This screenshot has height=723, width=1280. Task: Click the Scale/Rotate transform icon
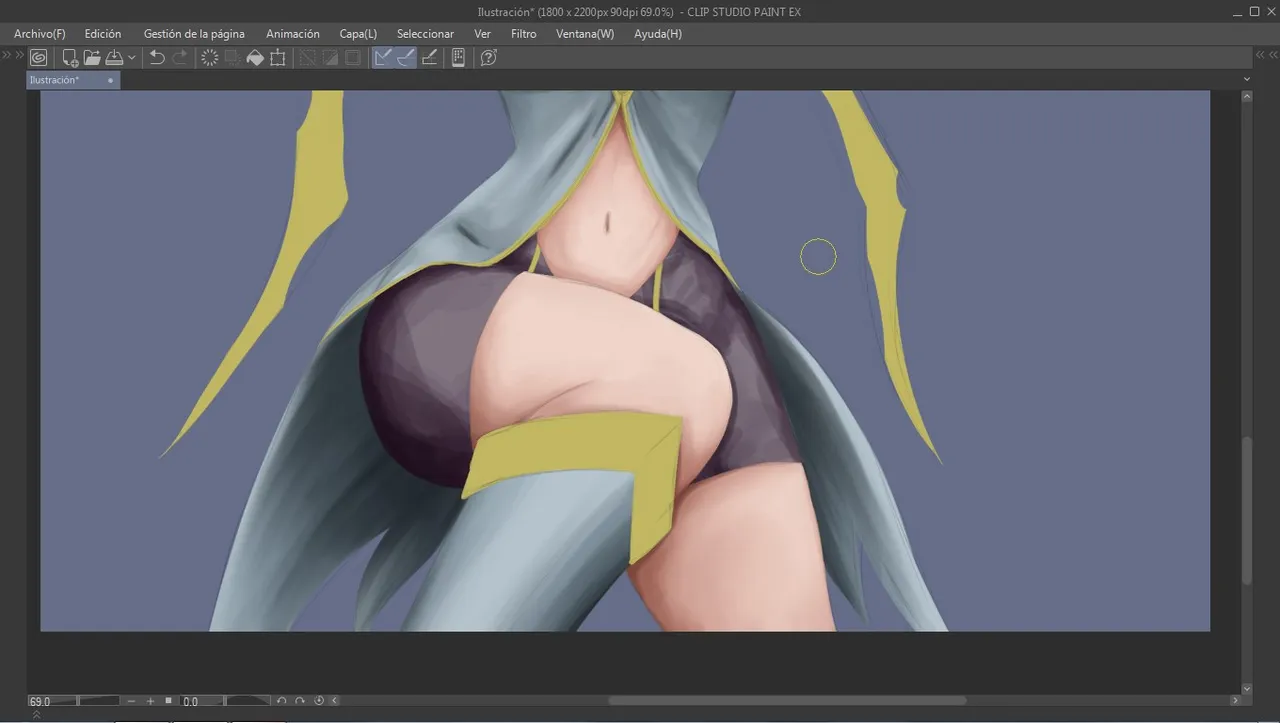click(278, 58)
